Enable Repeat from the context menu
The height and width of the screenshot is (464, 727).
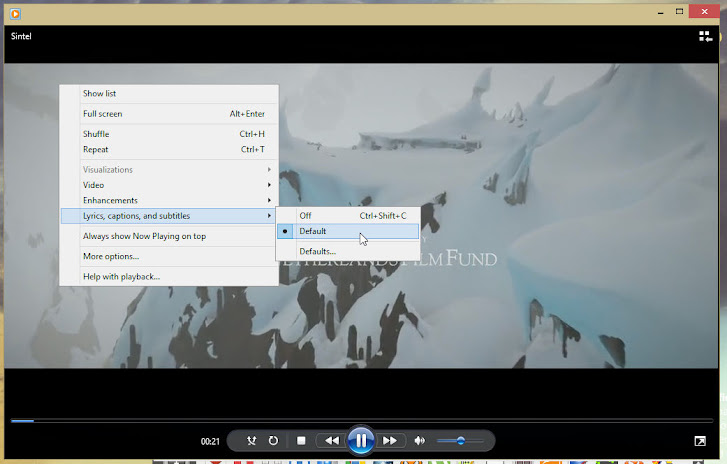[x=170, y=149]
